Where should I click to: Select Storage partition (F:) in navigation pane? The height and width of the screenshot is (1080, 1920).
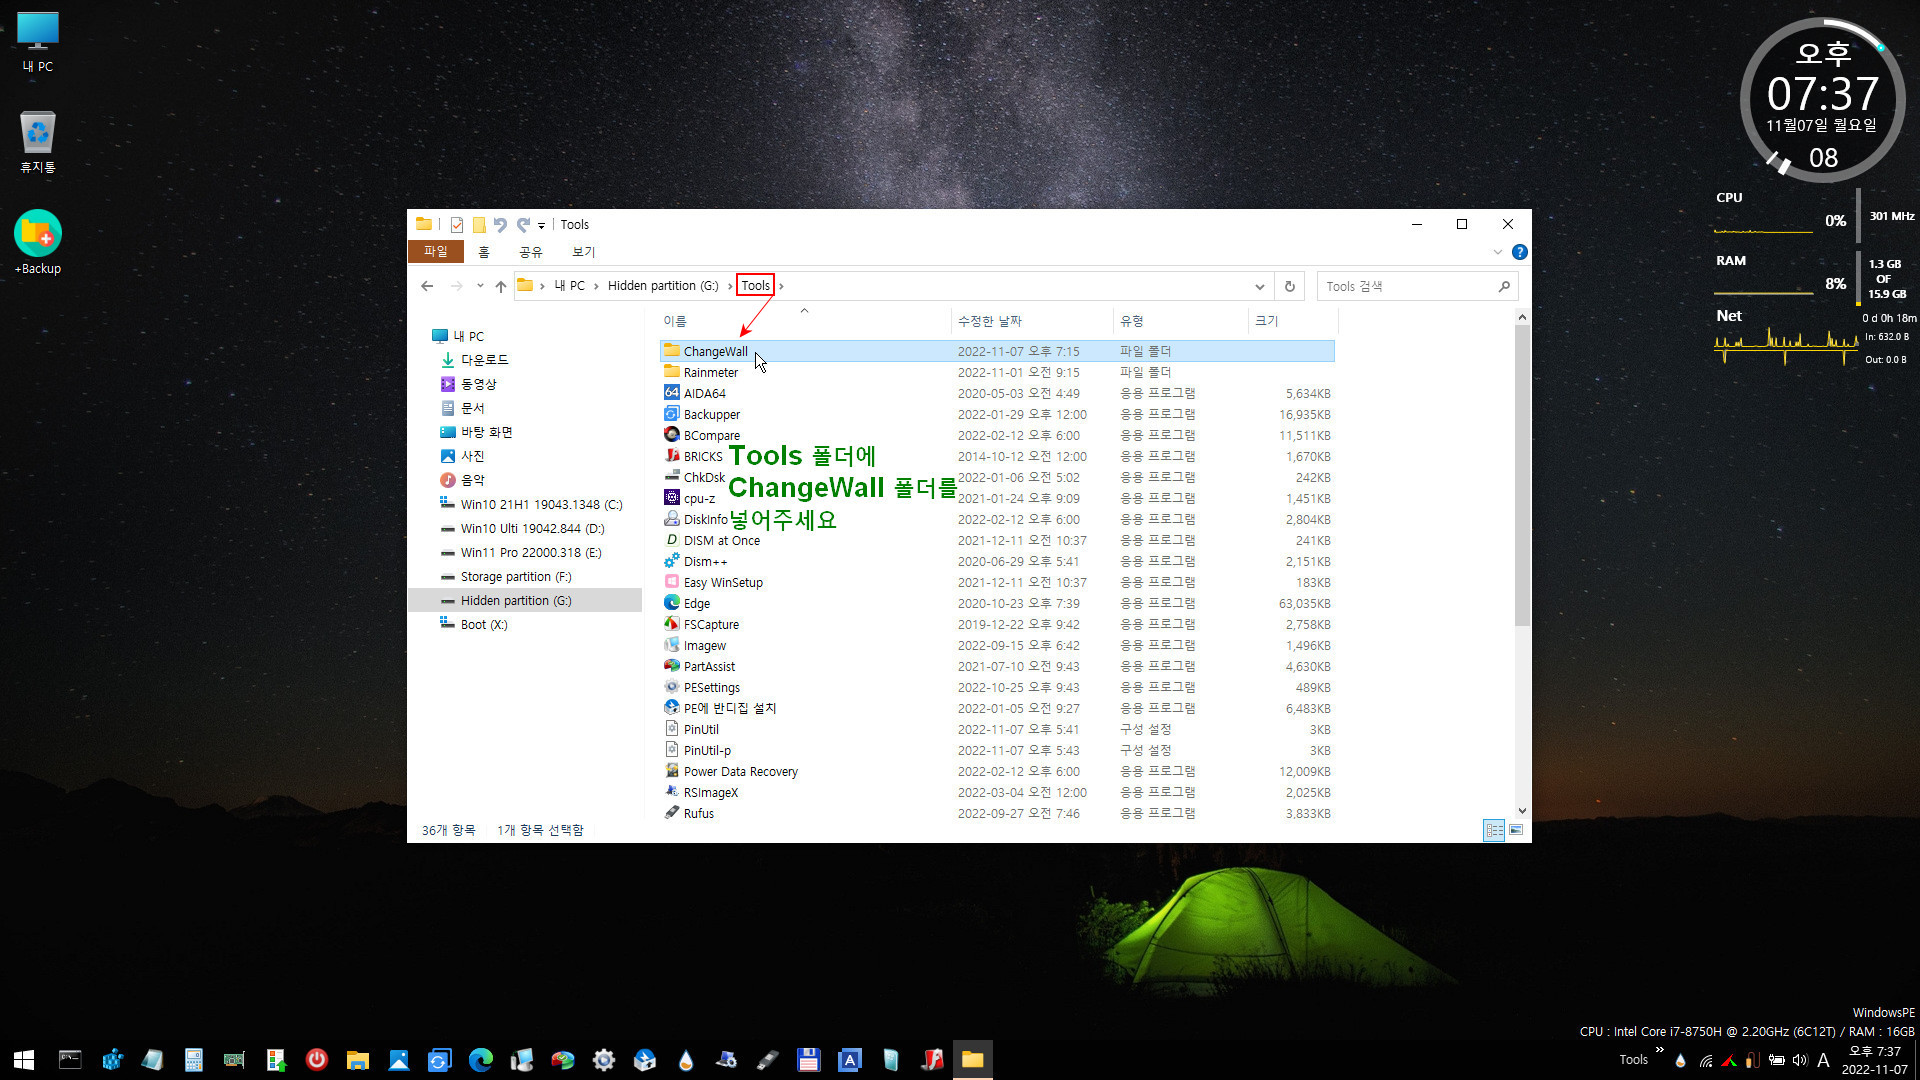point(515,577)
